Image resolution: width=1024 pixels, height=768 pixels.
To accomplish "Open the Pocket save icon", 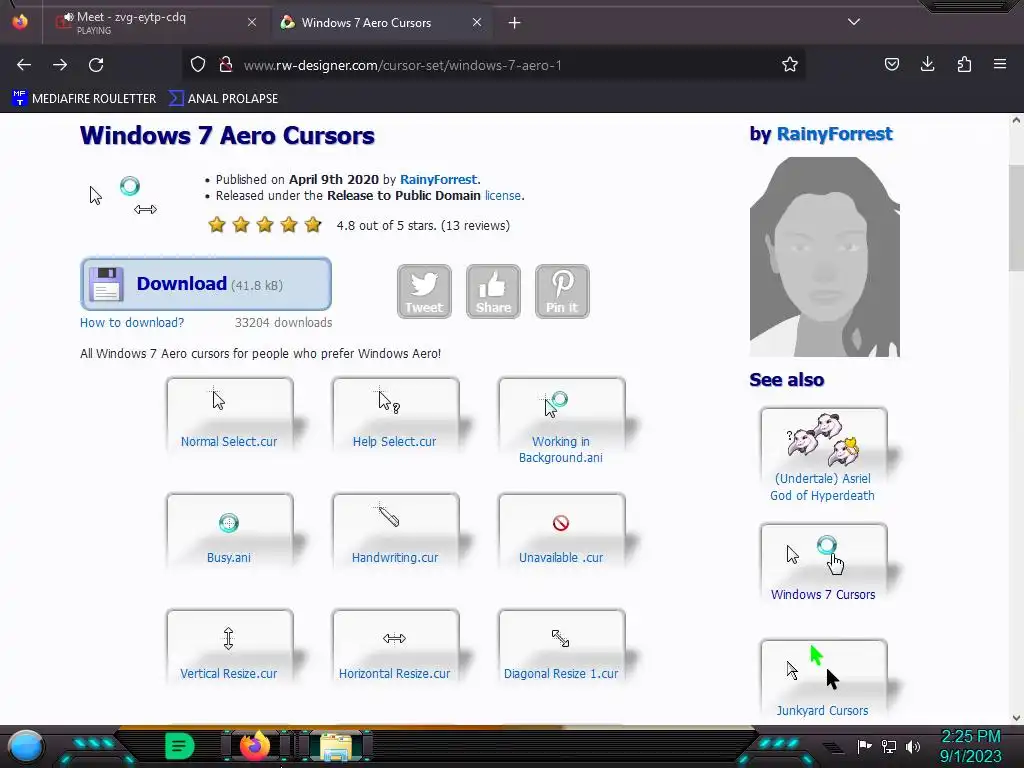I will click(x=891, y=65).
